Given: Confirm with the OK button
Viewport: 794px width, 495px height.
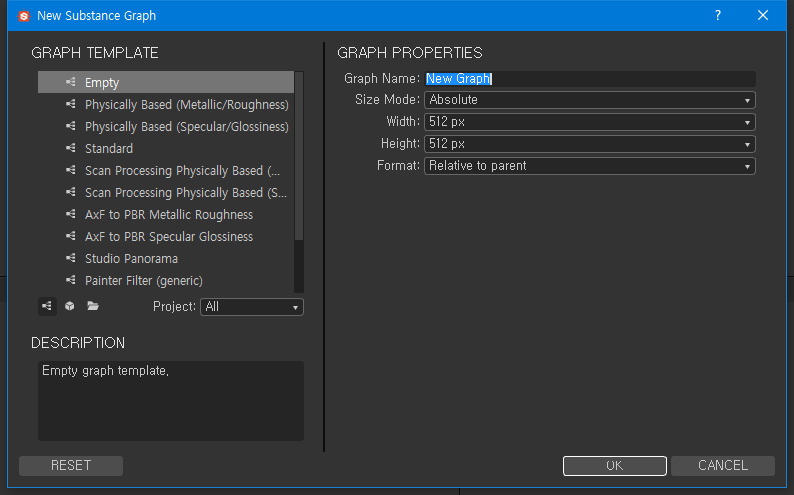Looking at the screenshot, I should [615, 466].
